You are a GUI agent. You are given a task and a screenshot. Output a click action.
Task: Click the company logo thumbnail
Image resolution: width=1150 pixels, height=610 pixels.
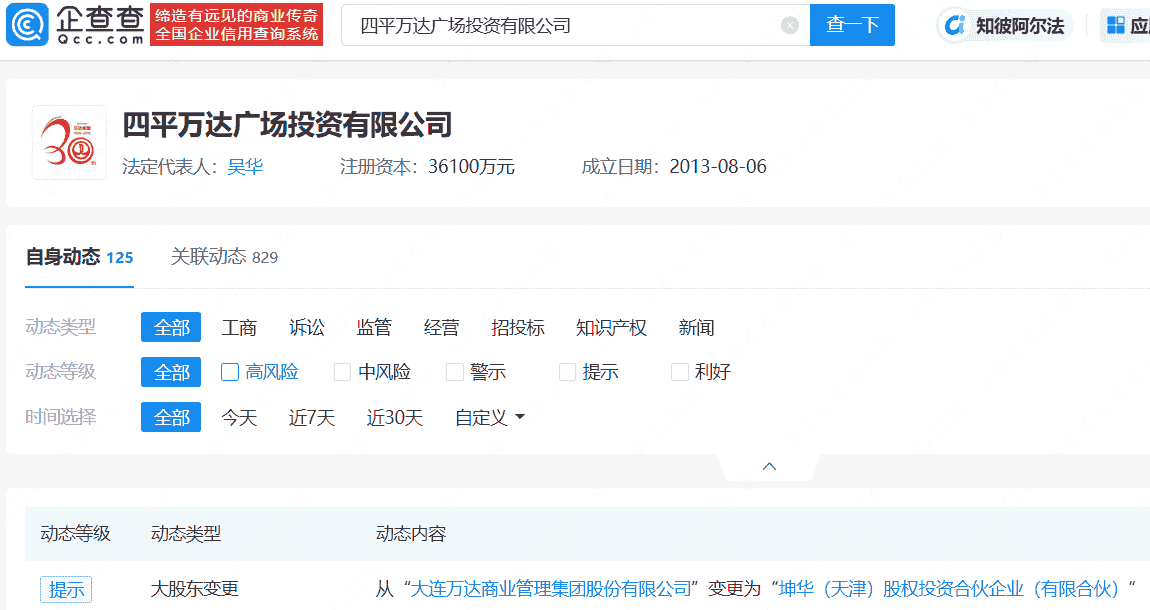pos(68,142)
